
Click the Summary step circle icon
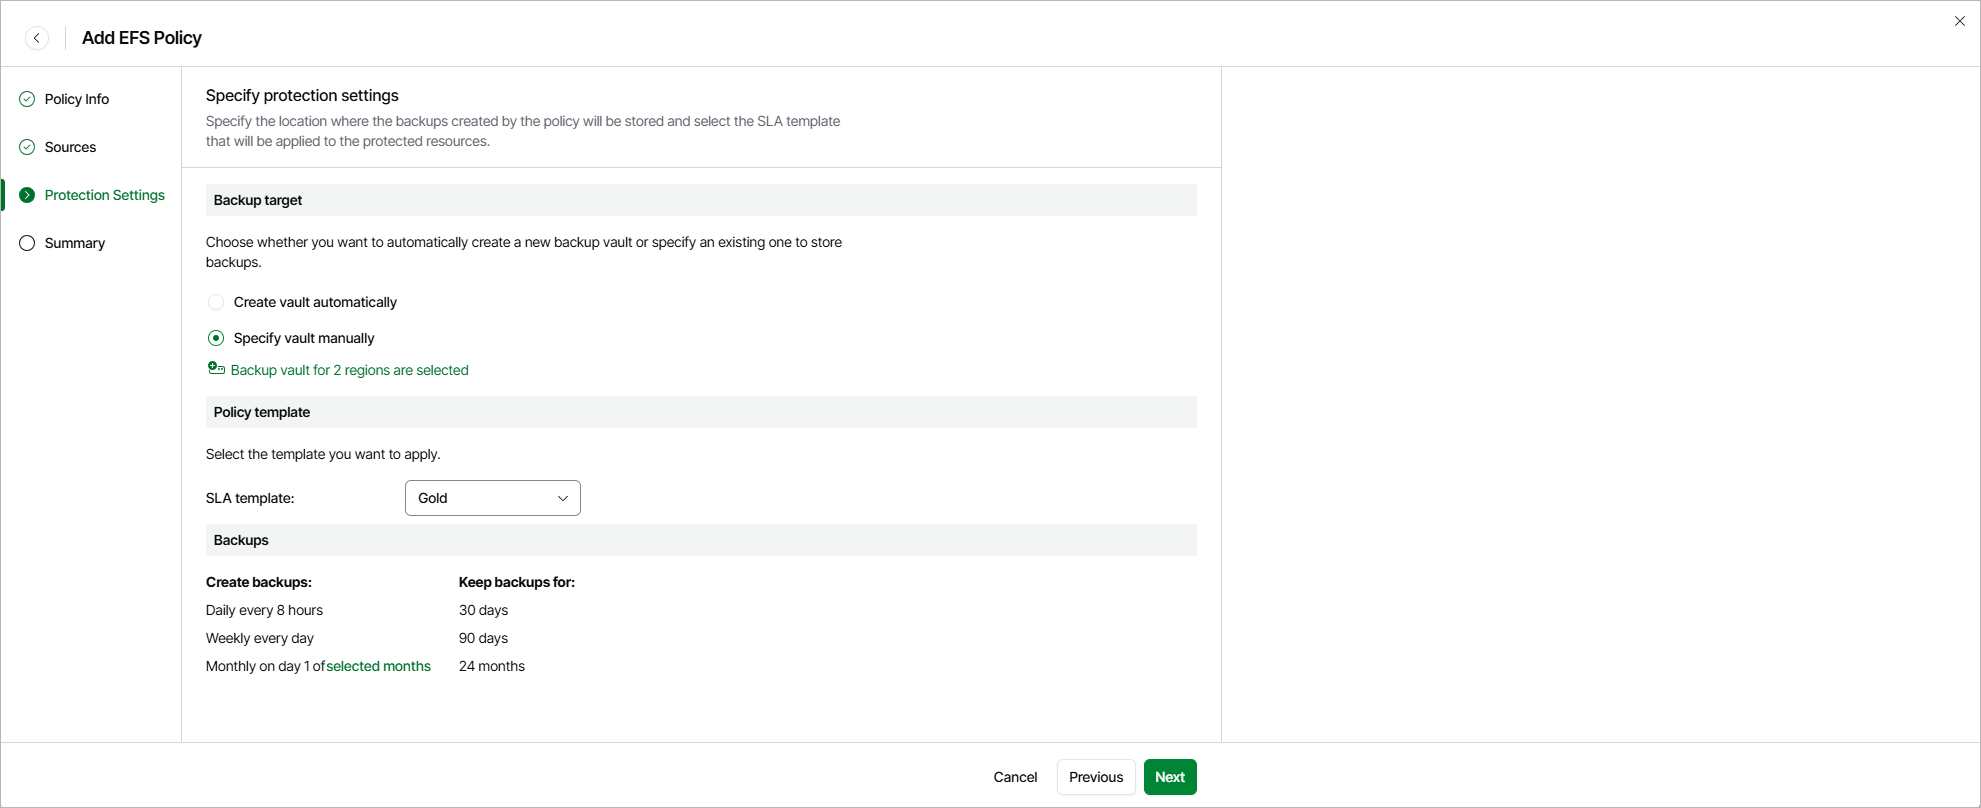[27, 243]
